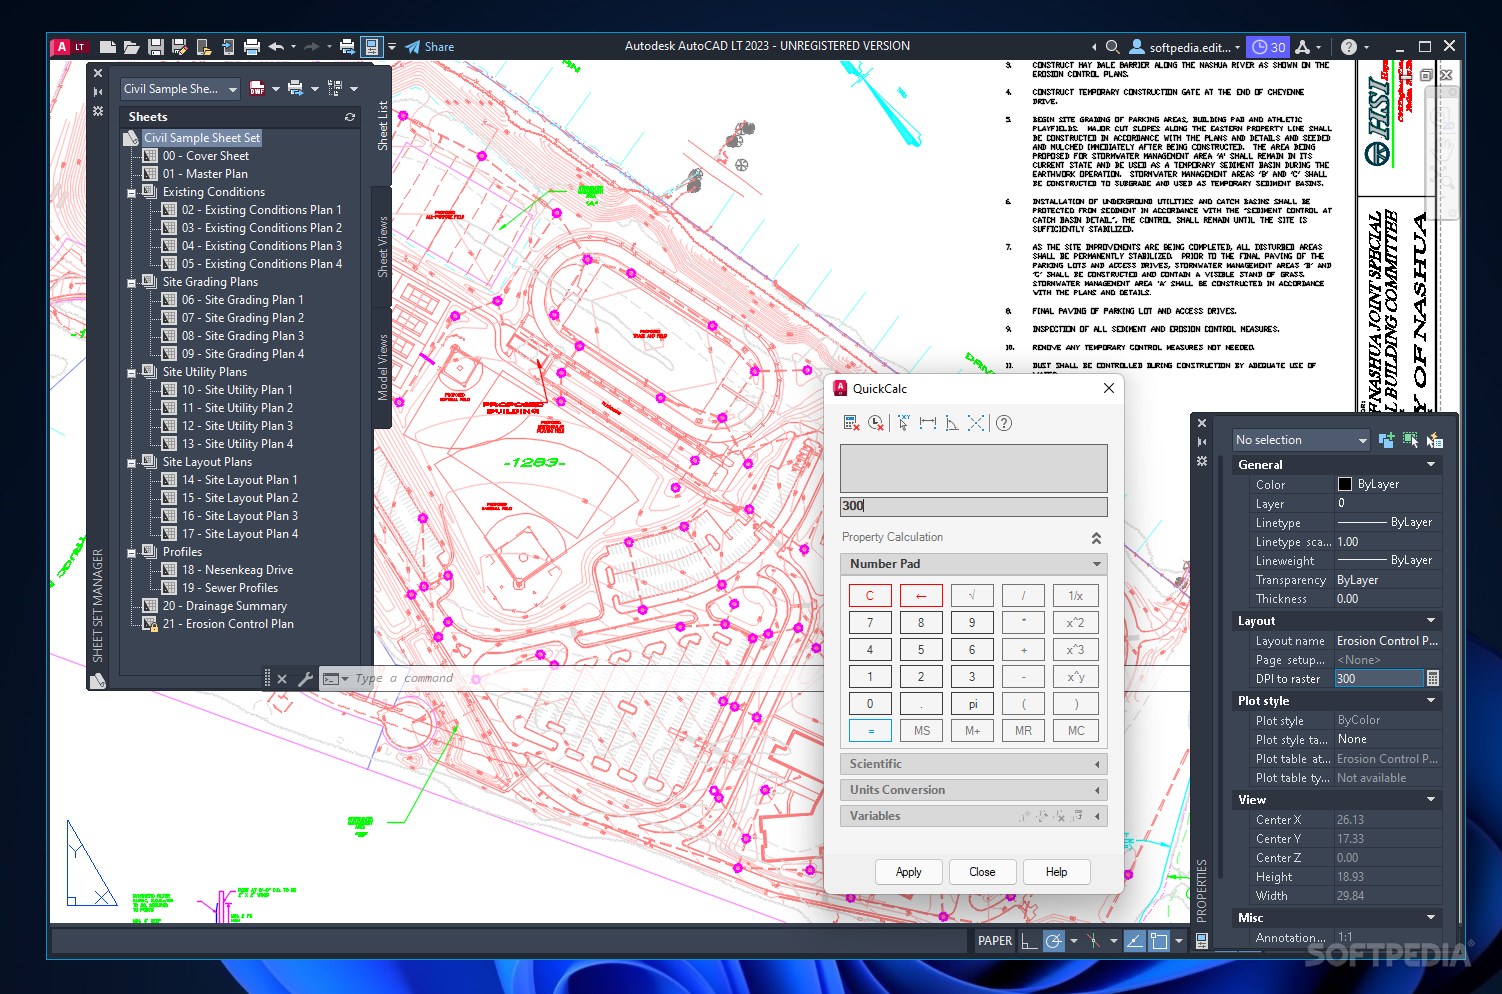Collapse the Site Layout Plans subset
1502x994 pixels.
point(132,463)
